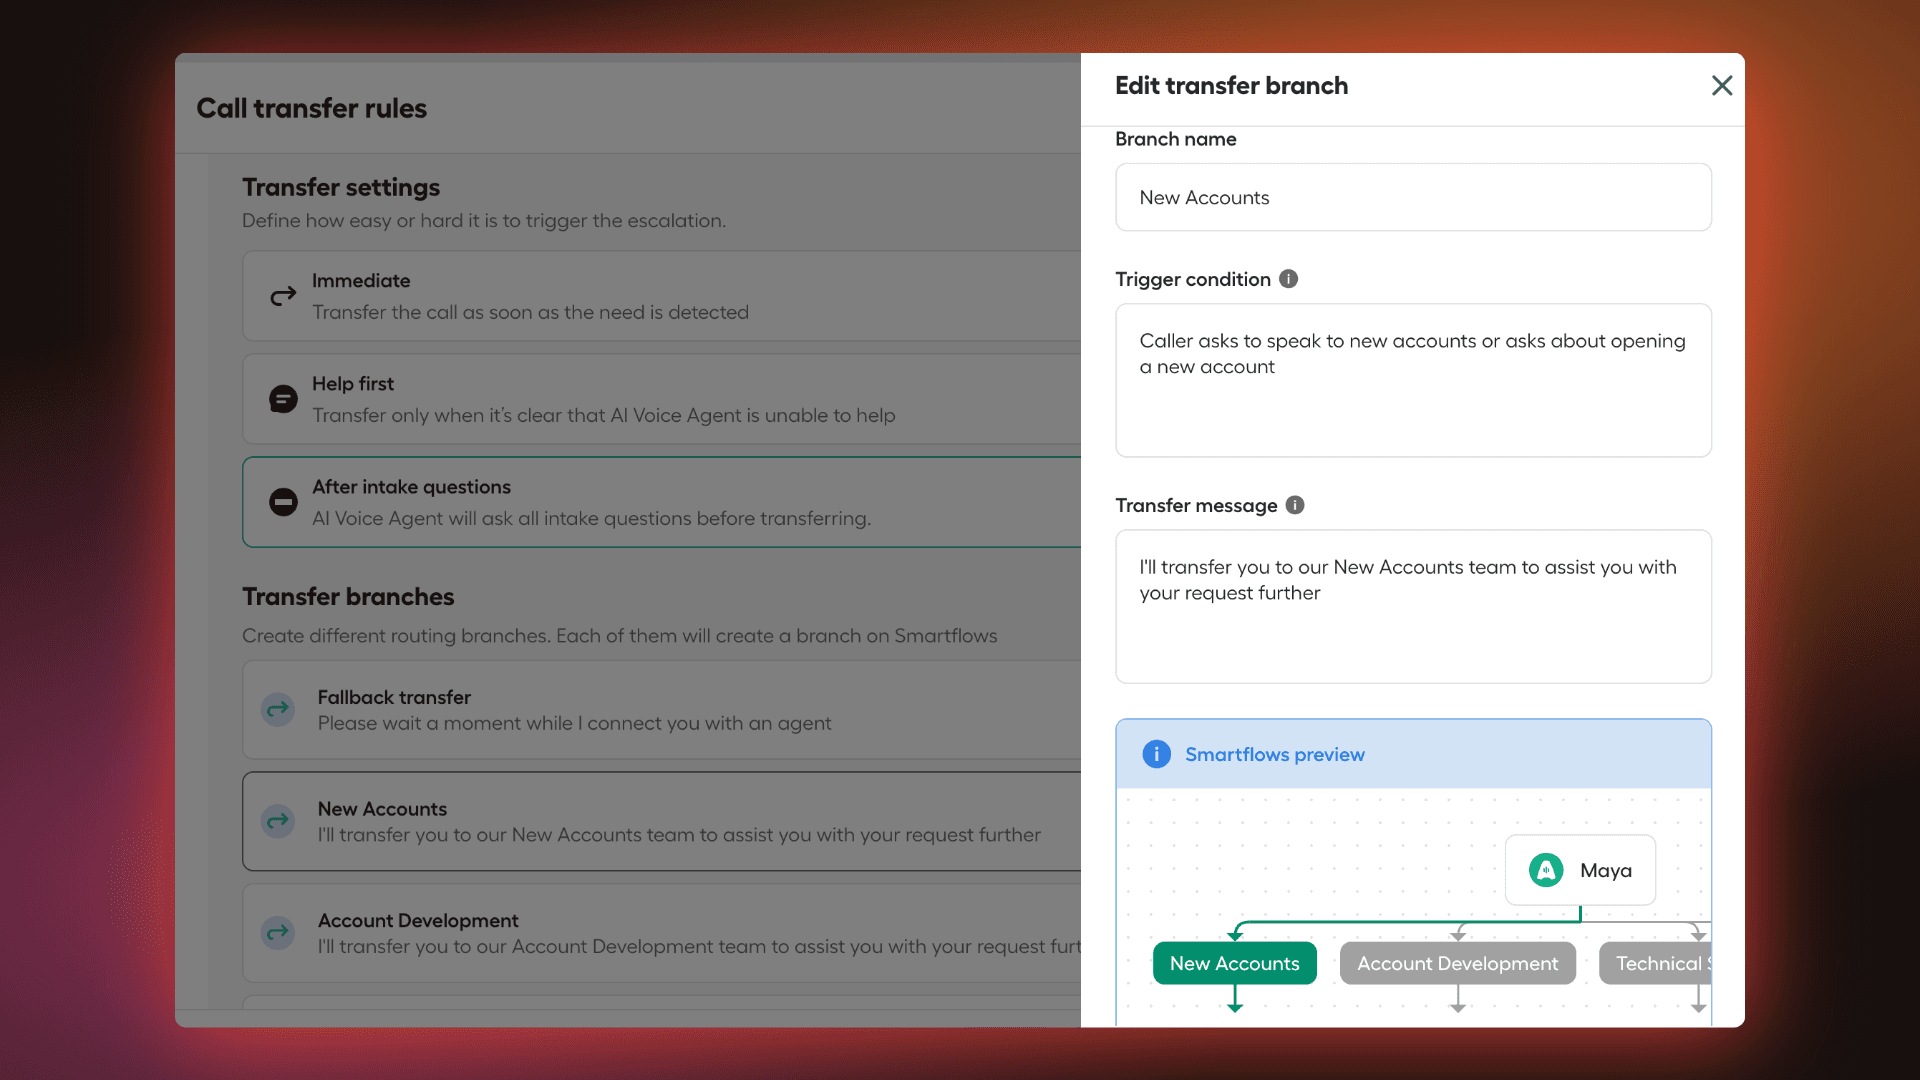
Task: Click the Immediate transfer arrow icon
Action: (x=283, y=296)
